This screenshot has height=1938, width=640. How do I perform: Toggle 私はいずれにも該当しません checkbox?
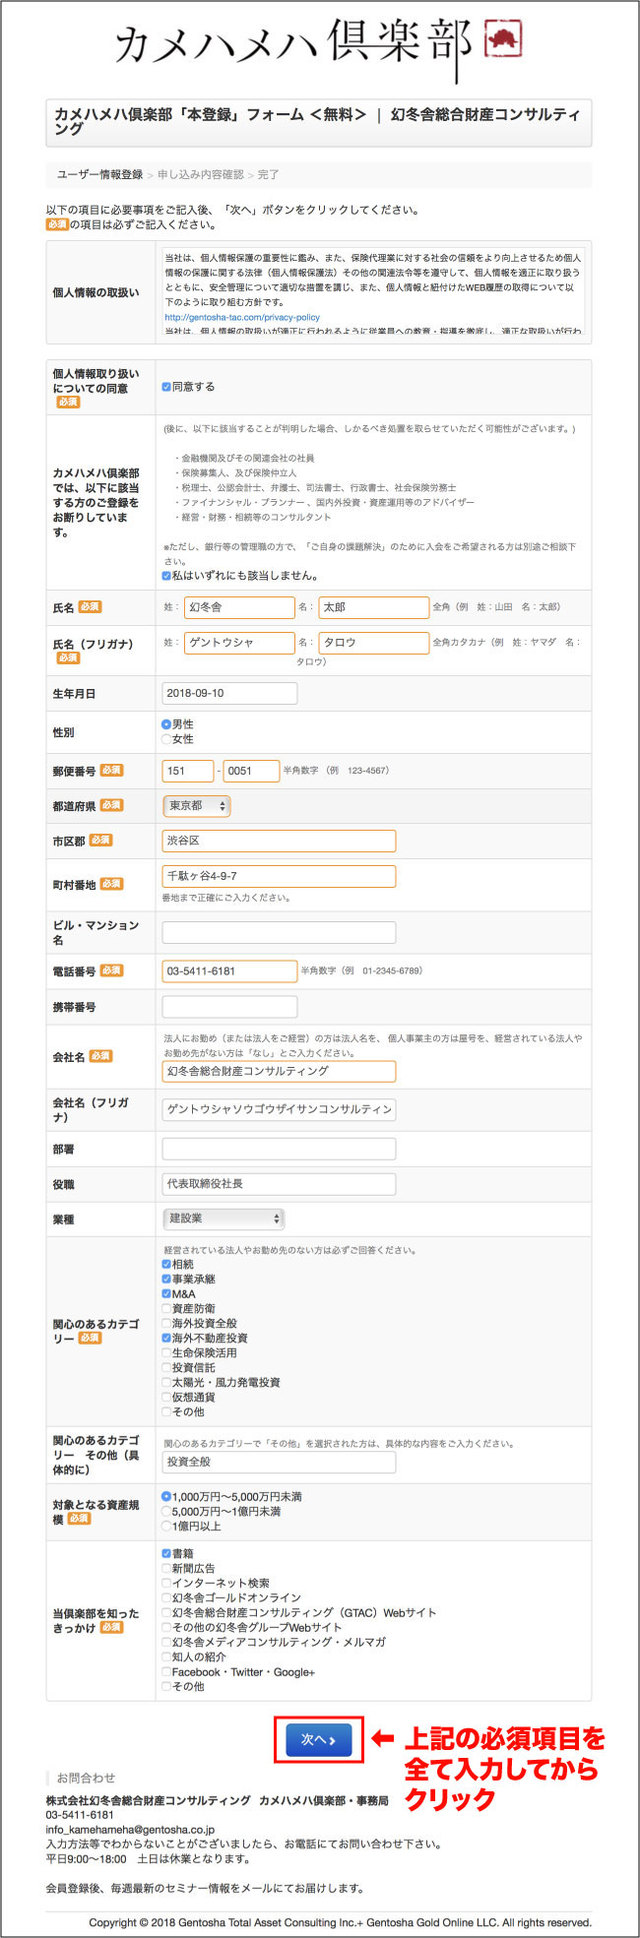coord(166,576)
